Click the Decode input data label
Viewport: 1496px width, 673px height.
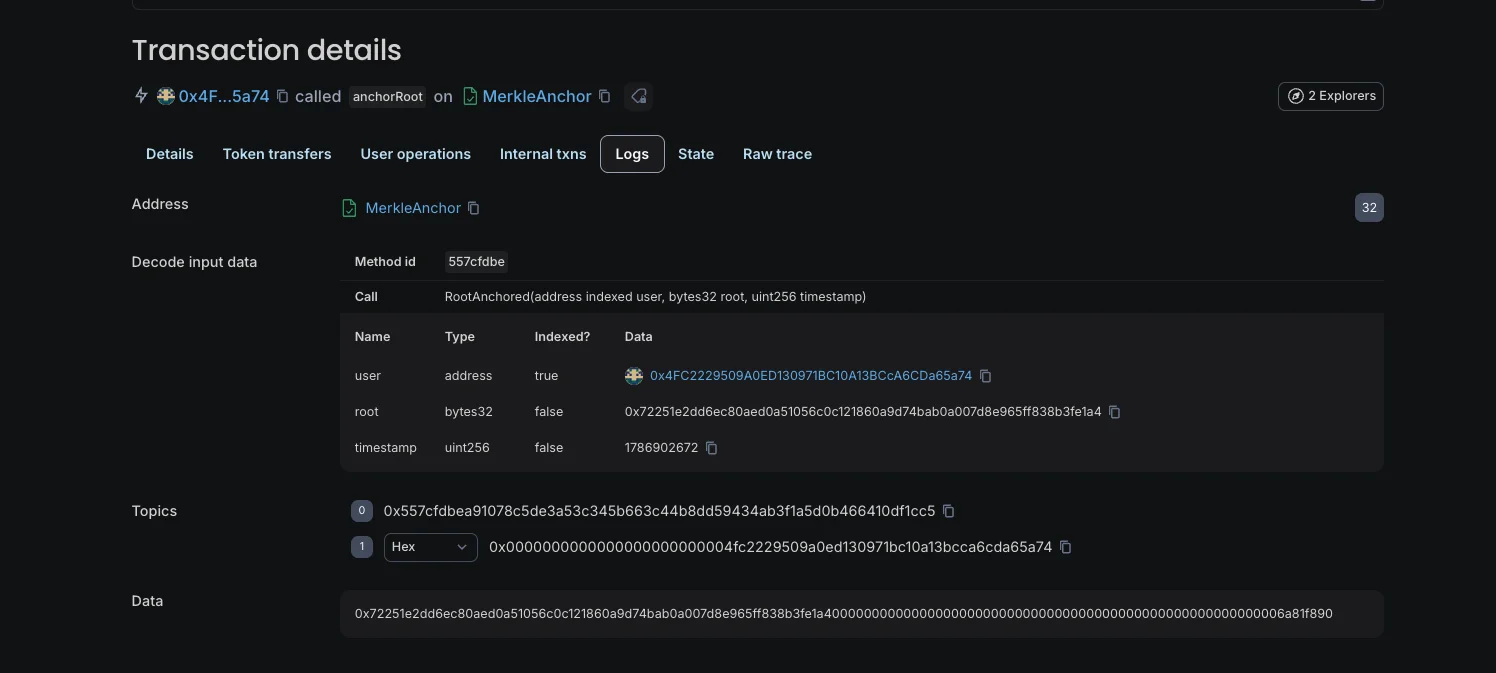[x=194, y=262]
